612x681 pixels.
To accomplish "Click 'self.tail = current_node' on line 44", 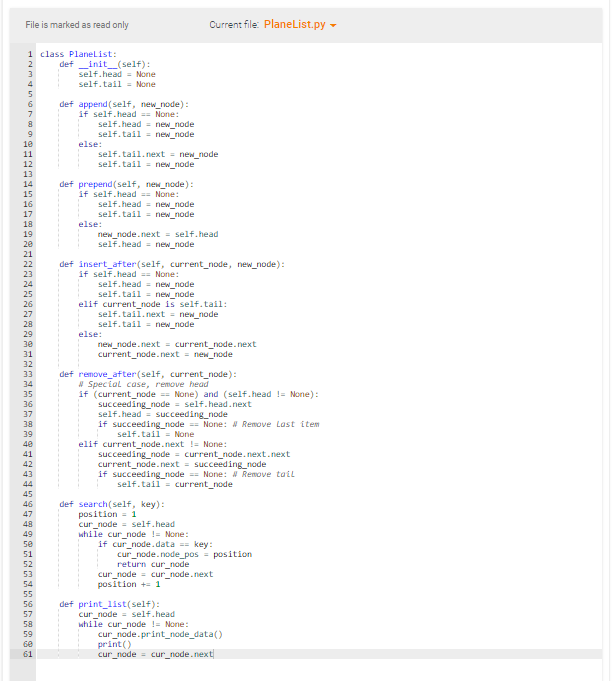I will coord(175,483).
